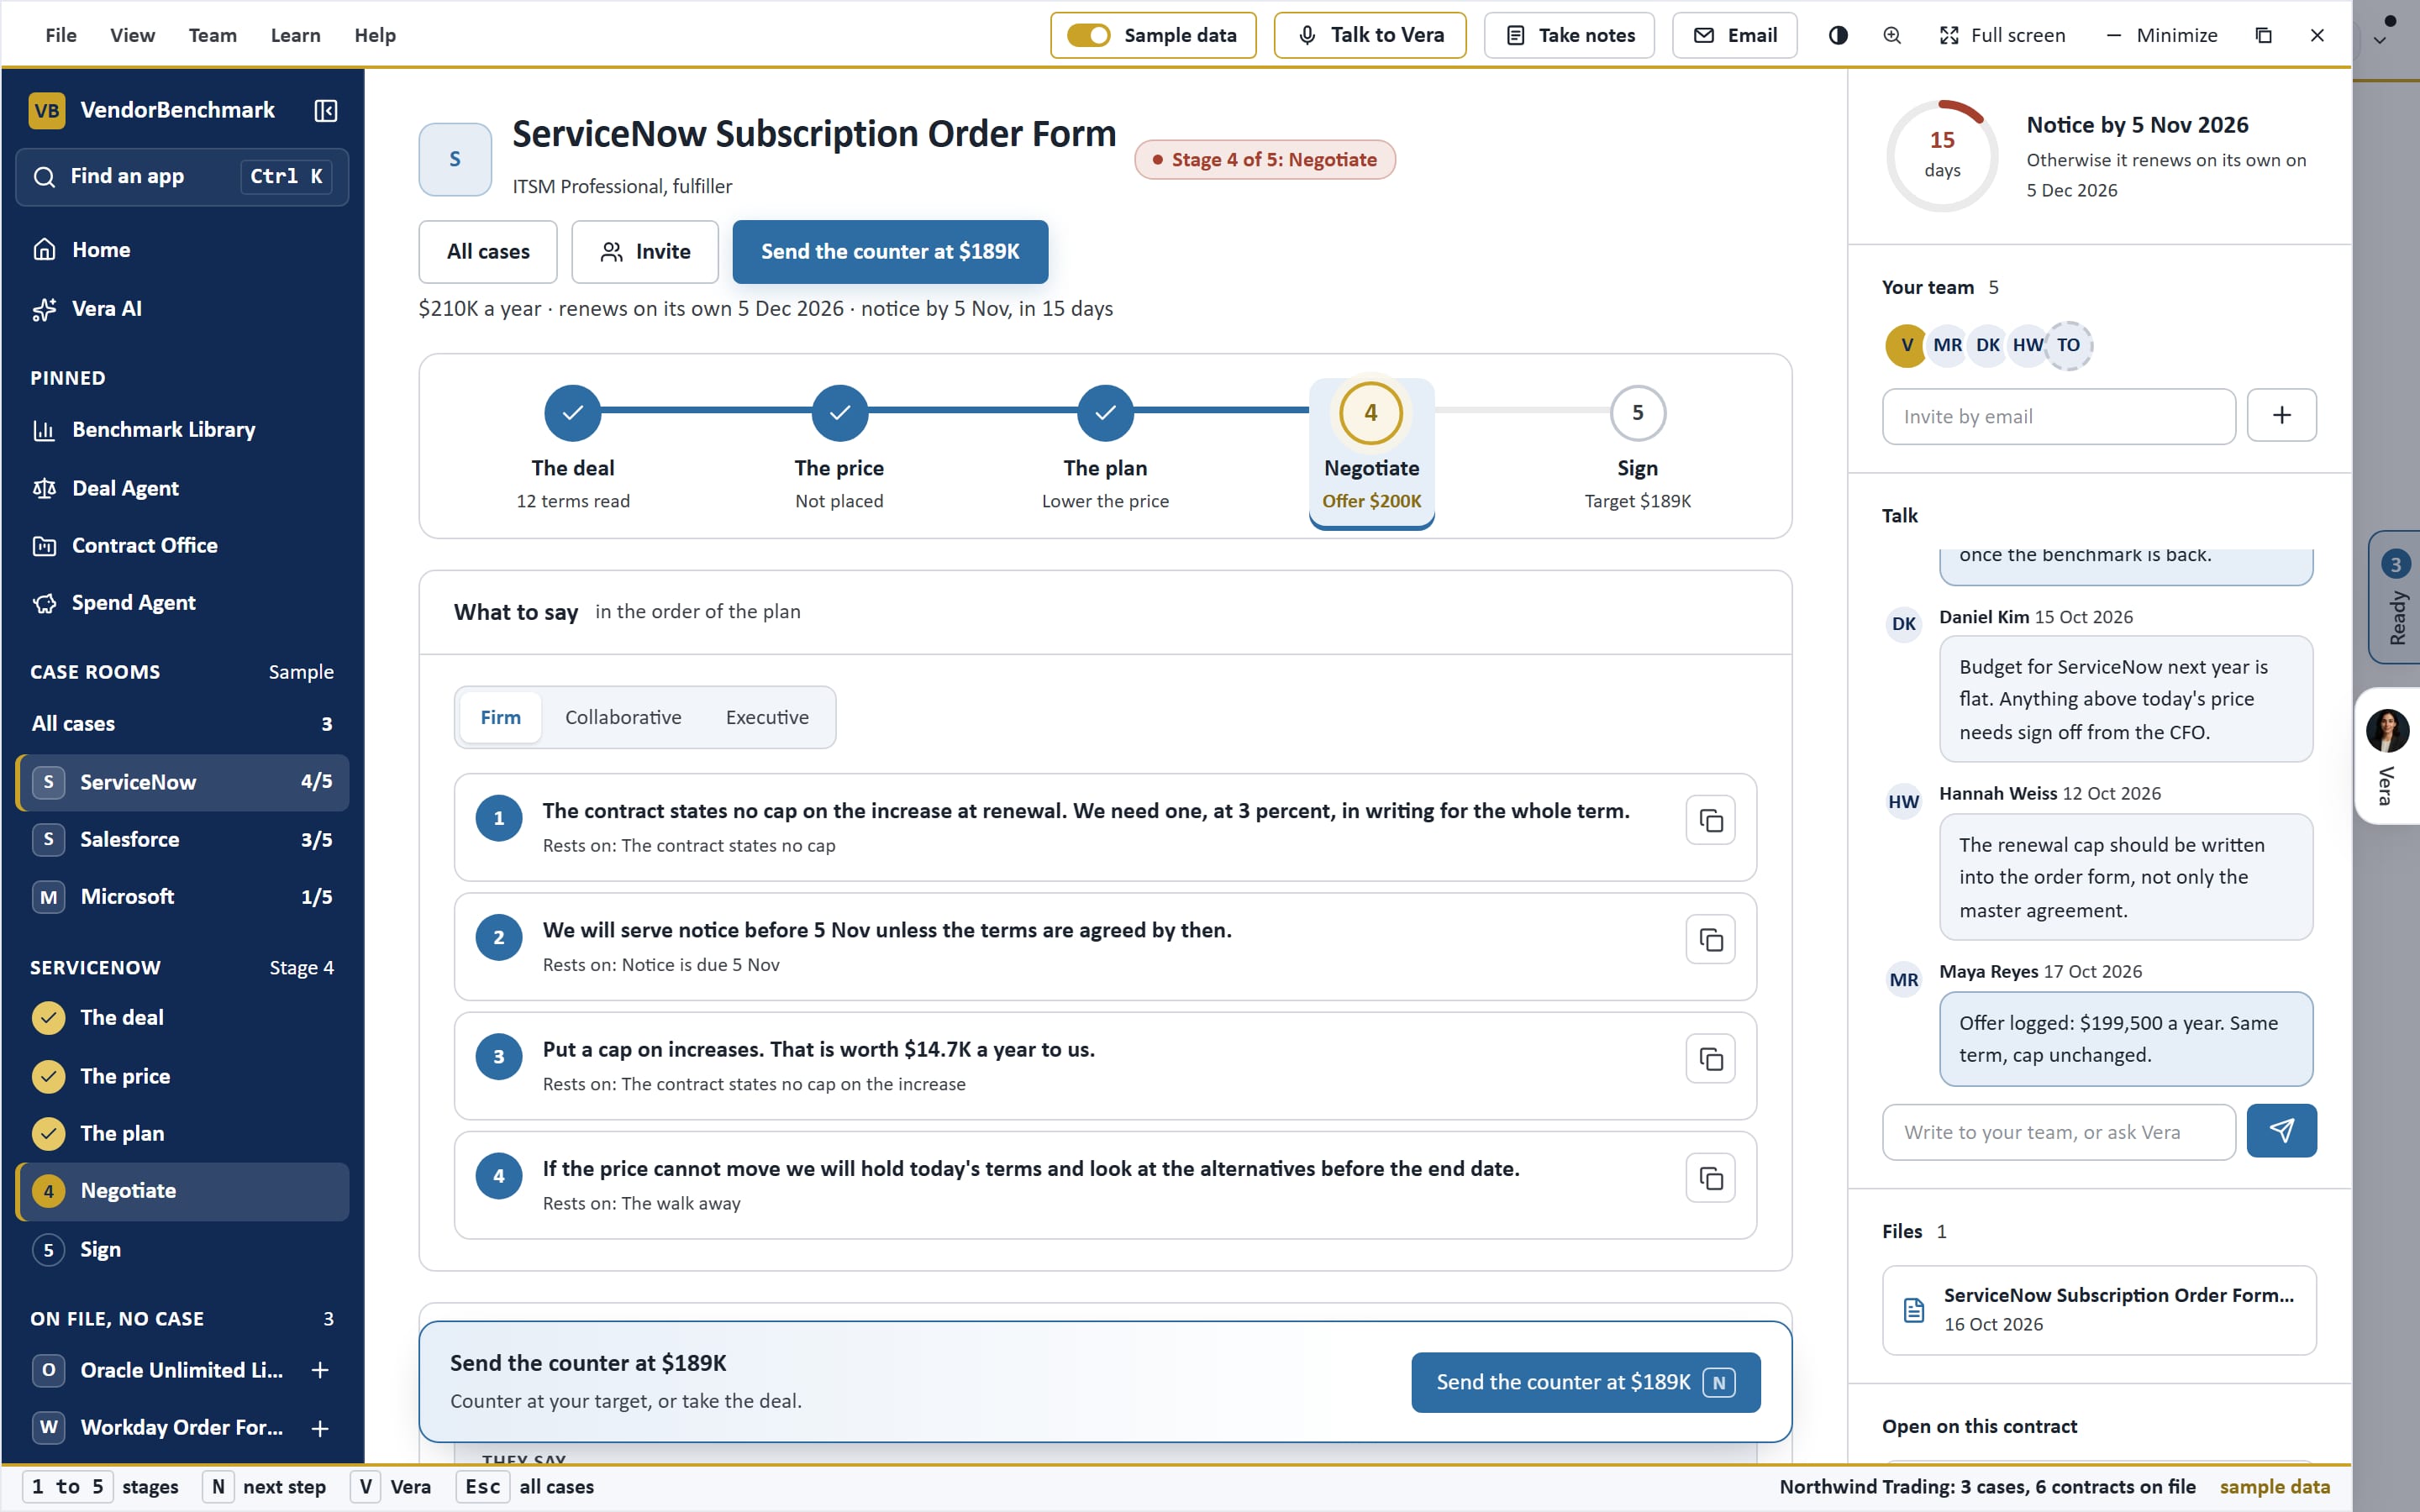This screenshot has height=1512, width=2420.
Task: Toggle the Sample data switch
Action: 1088,35
